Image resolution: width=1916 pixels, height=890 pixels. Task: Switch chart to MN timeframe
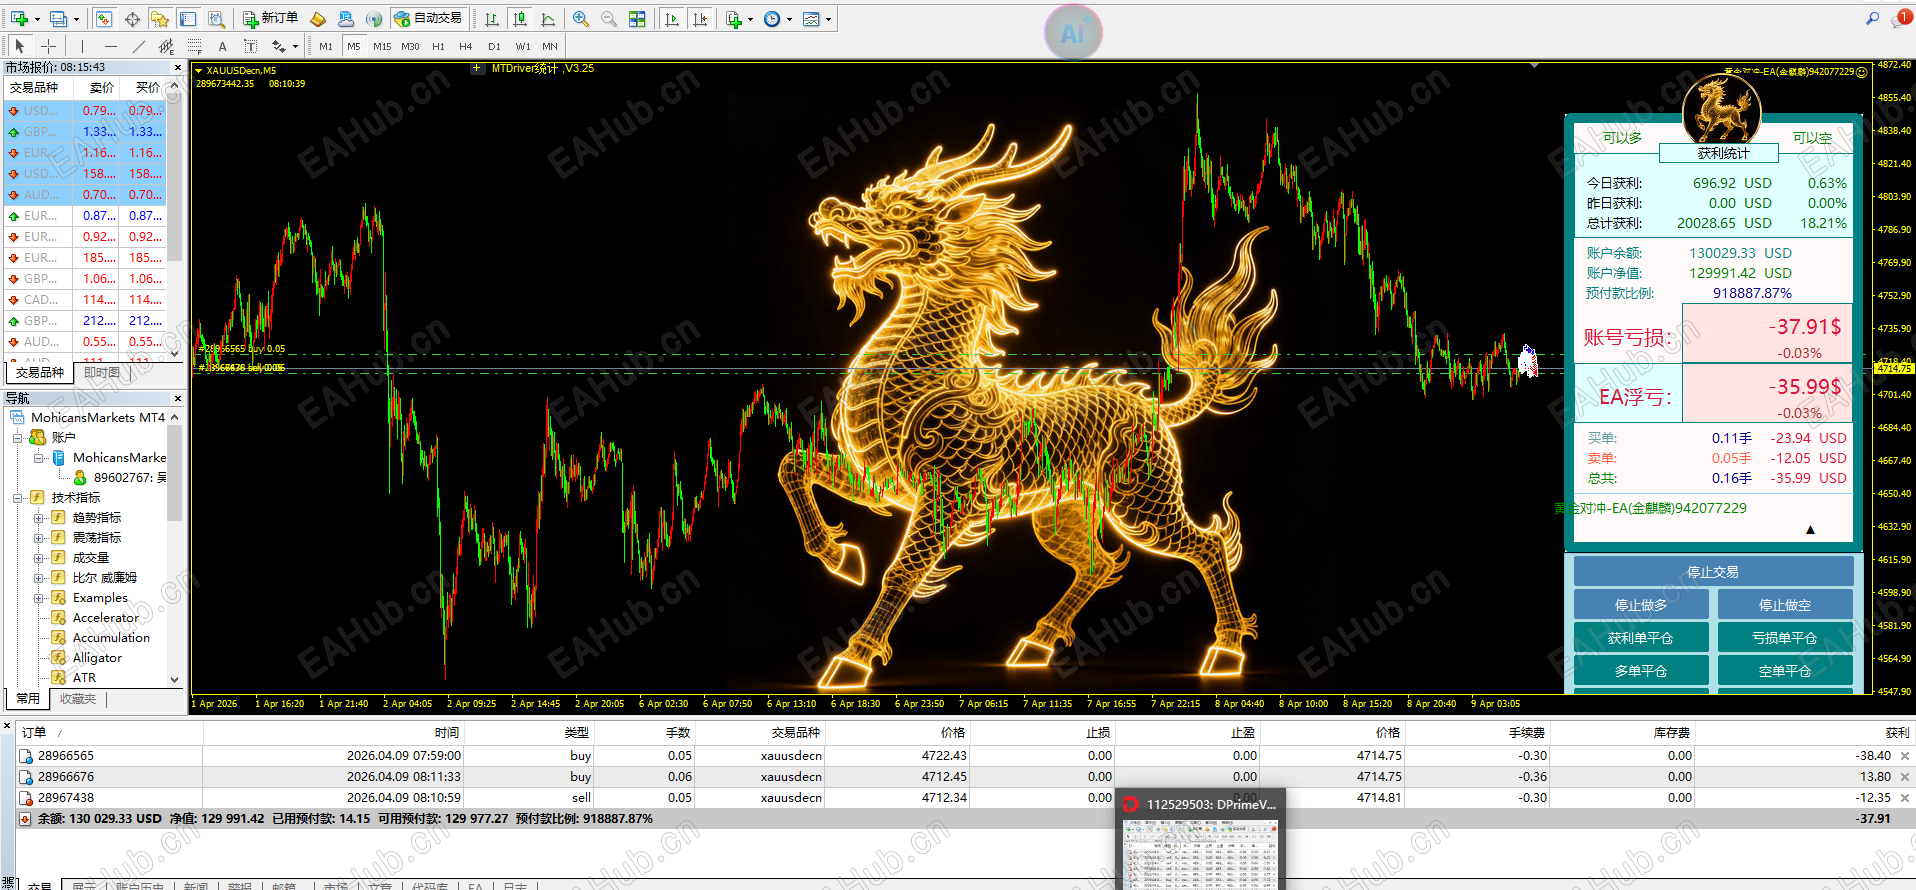(x=550, y=46)
